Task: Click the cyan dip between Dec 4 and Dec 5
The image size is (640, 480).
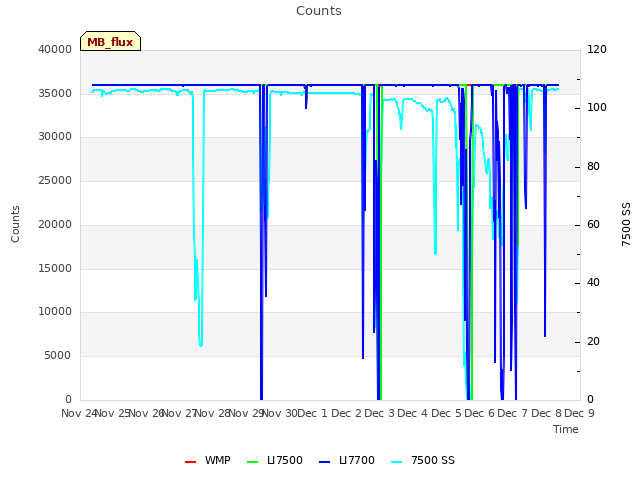Action: 435,253
